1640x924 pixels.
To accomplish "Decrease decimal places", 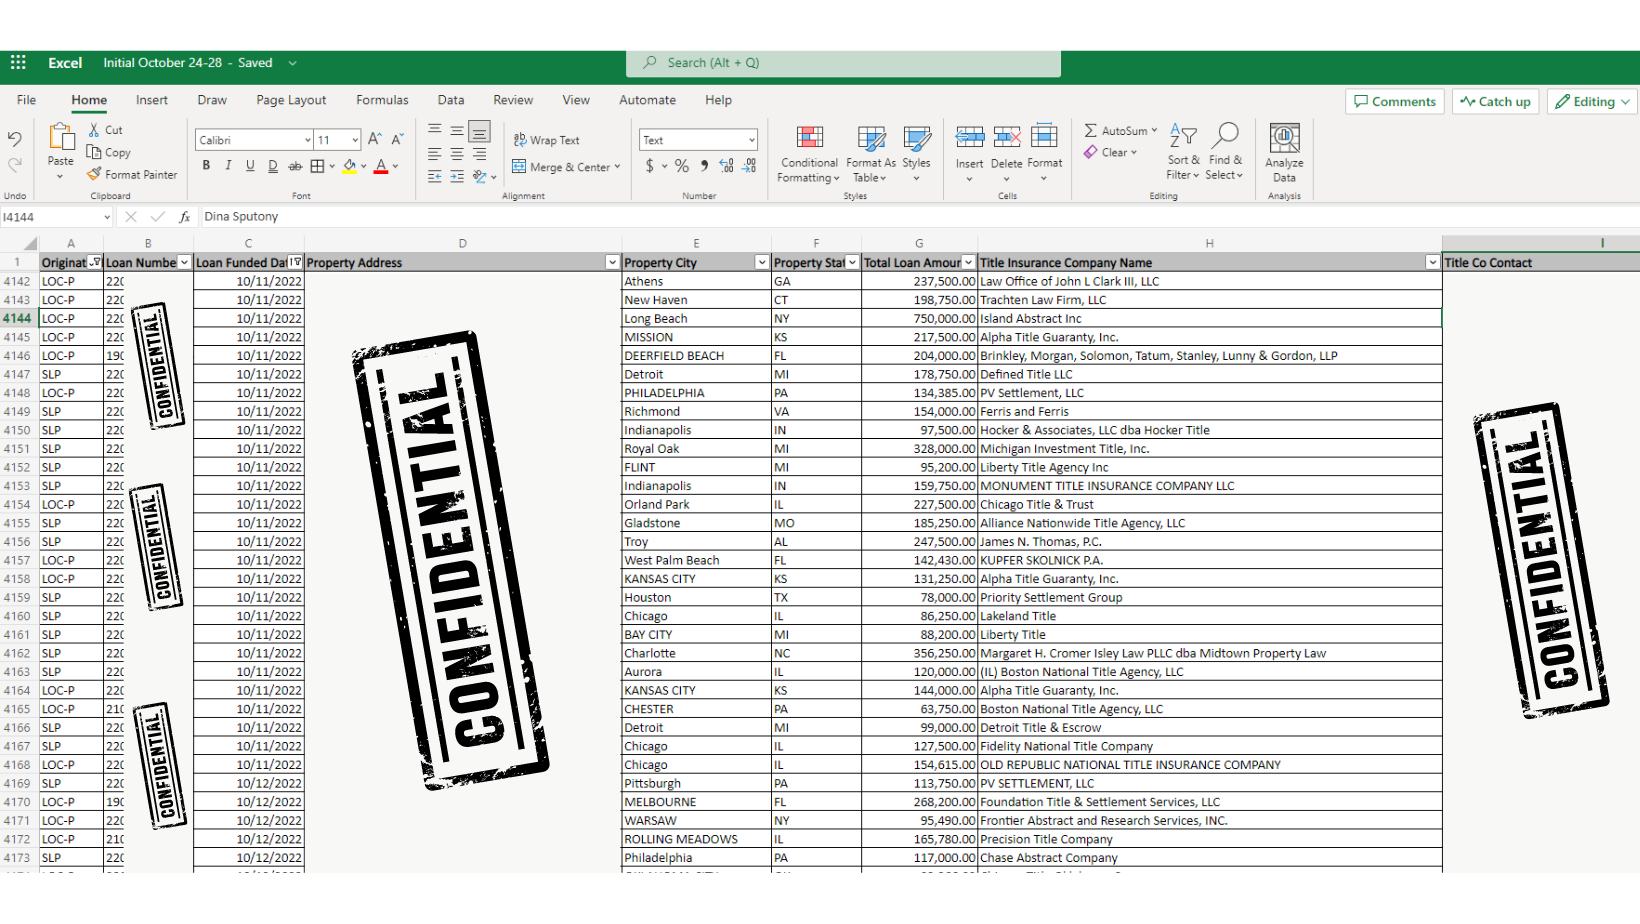I will 750,166.
